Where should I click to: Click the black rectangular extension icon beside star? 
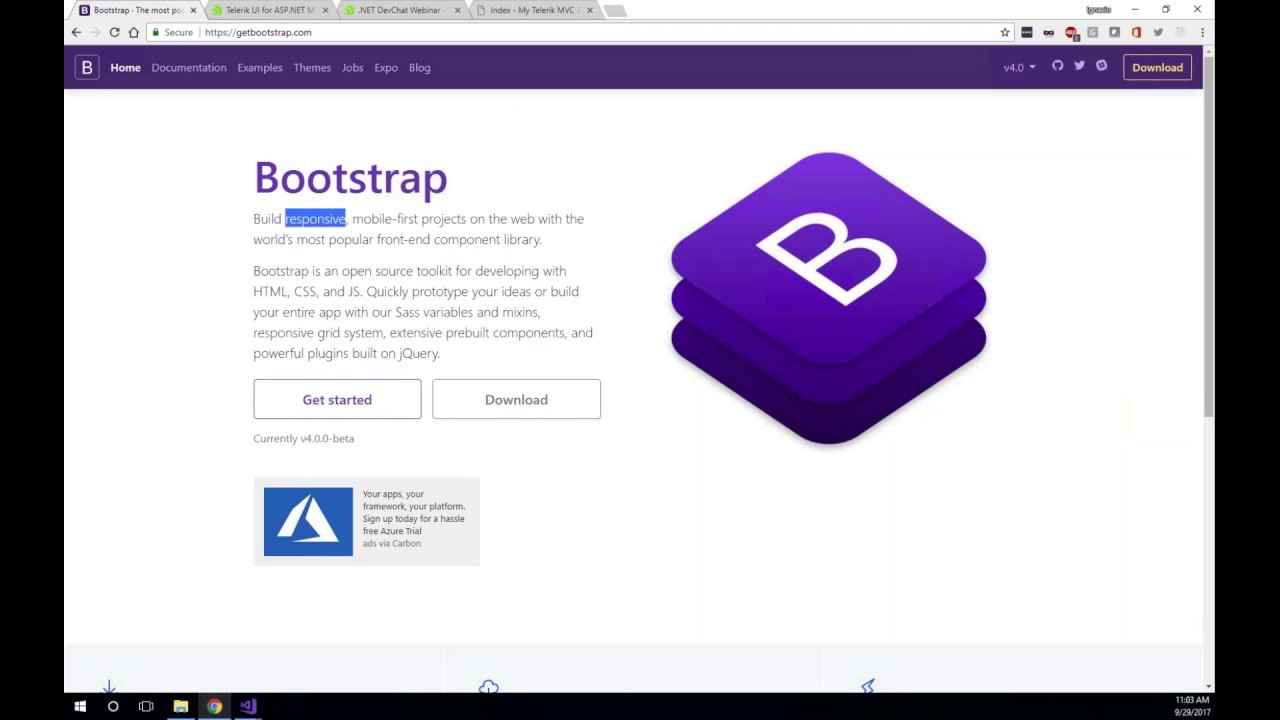tap(1027, 32)
